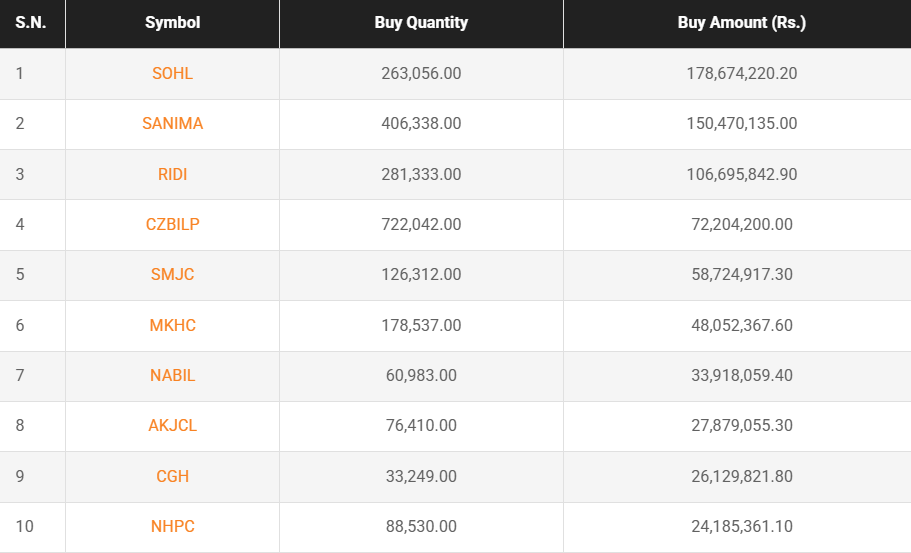Select buy amount 58,724,917.30
911x553 pixels.
[741, 274]
